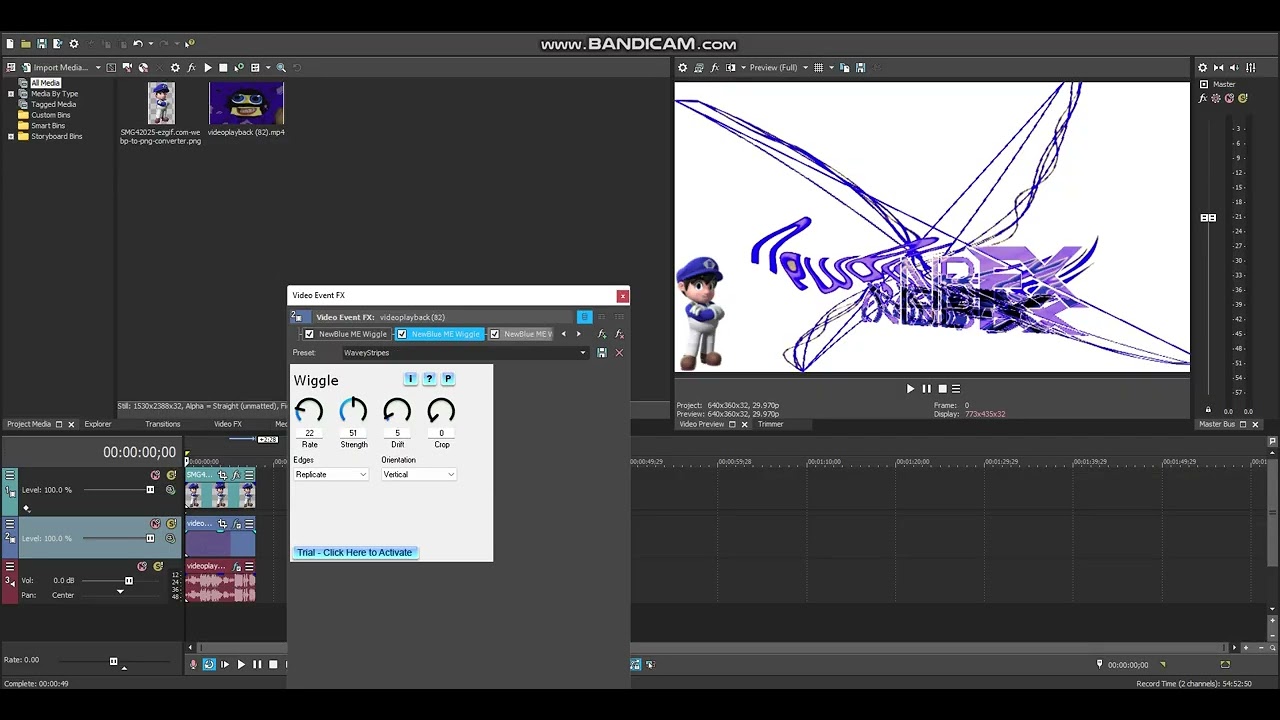Toggle split screen view in preview
1280x720 pixels.
(x=731, y=68)
